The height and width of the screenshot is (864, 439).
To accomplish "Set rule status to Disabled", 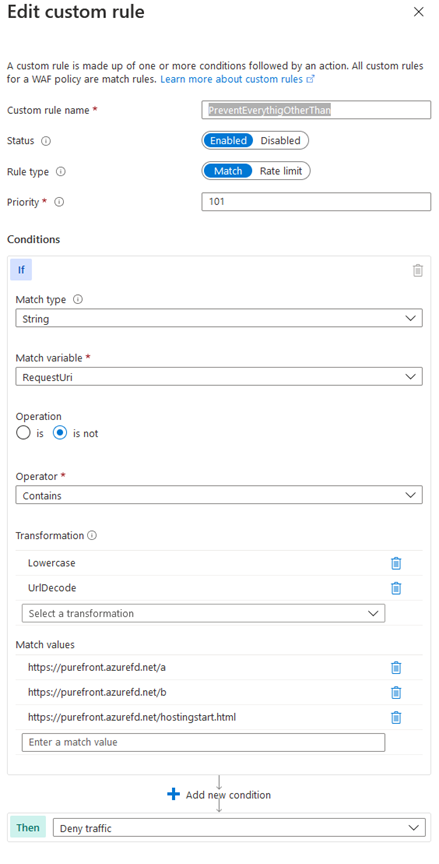I will click(280, 141).
